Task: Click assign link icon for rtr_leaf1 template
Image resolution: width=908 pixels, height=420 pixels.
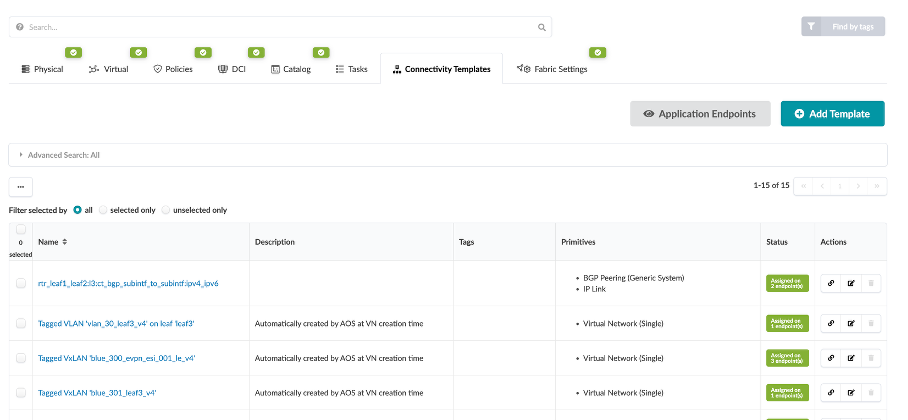Action: tap(829, 283)
